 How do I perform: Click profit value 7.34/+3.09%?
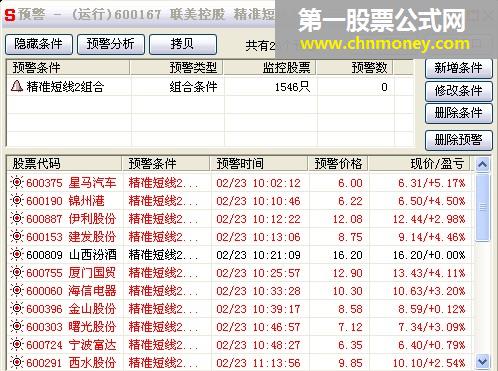click(x=432, y=327)
